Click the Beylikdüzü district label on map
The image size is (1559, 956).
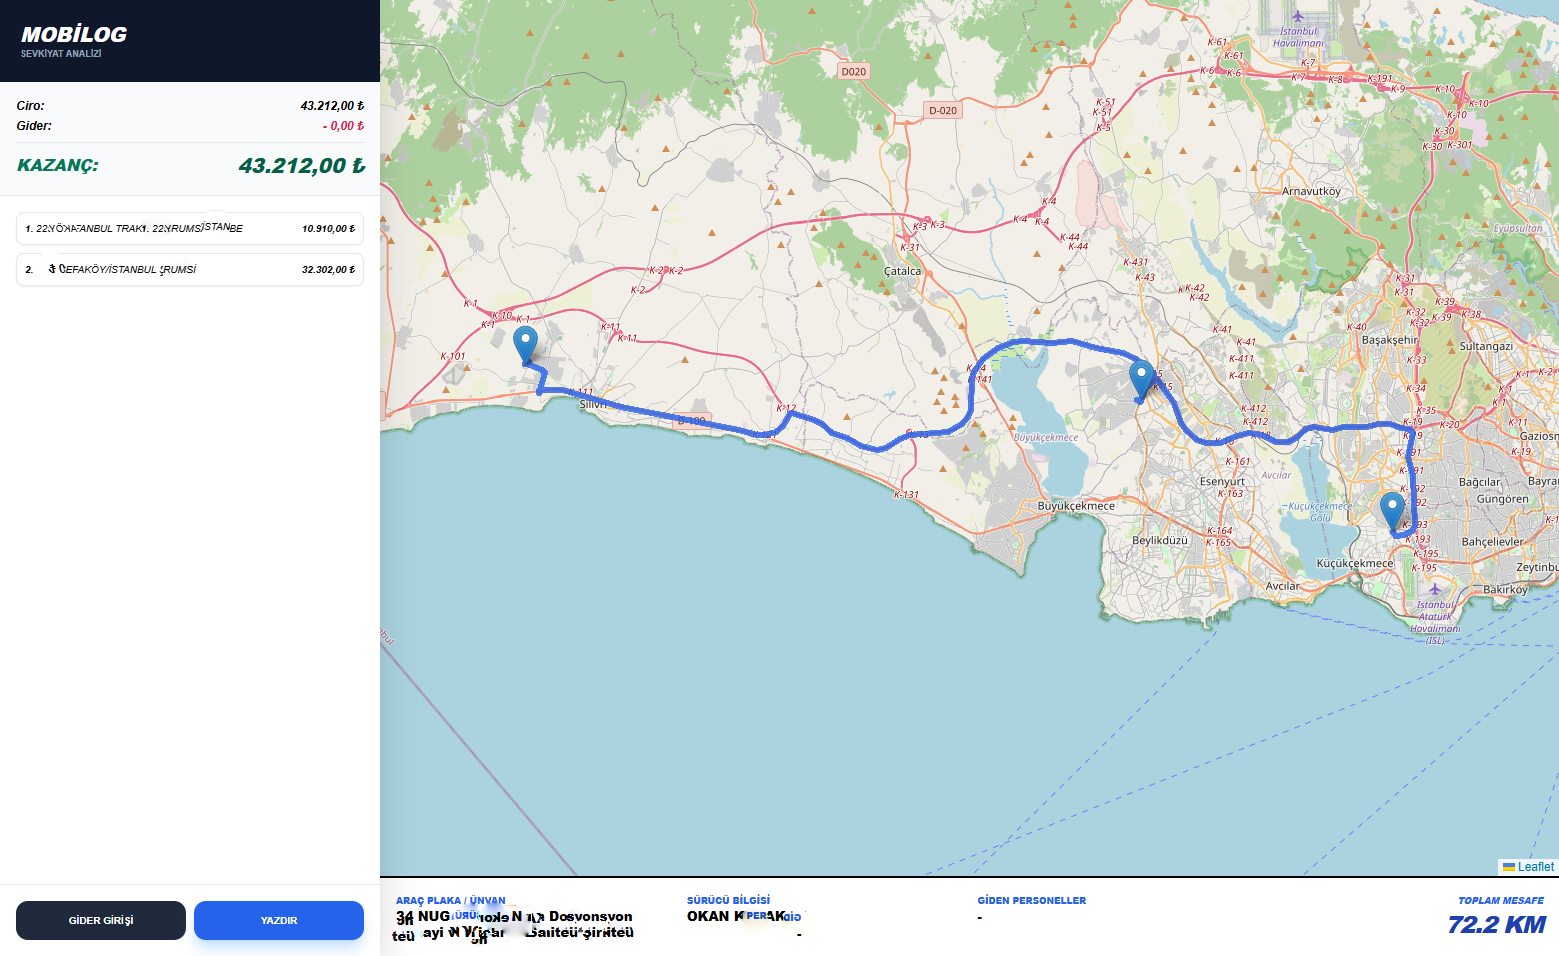pos(1159,540)
